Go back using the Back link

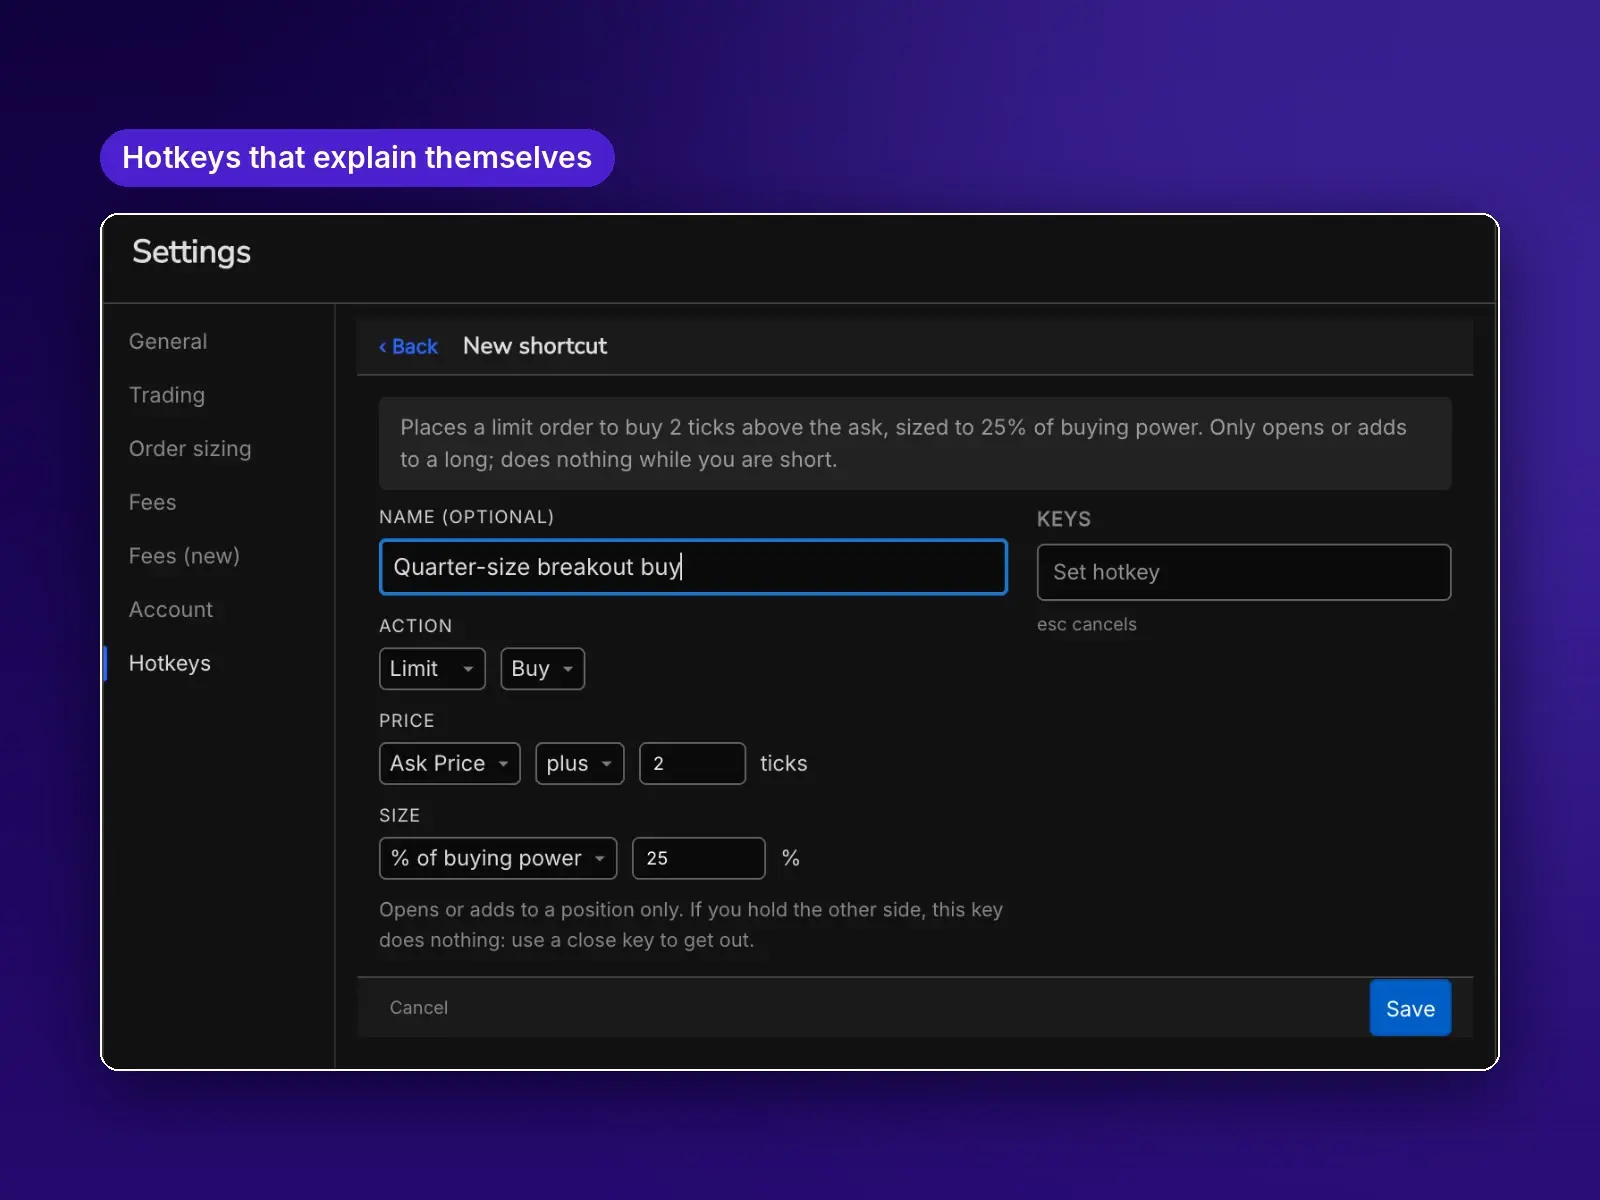pos(408,346)
